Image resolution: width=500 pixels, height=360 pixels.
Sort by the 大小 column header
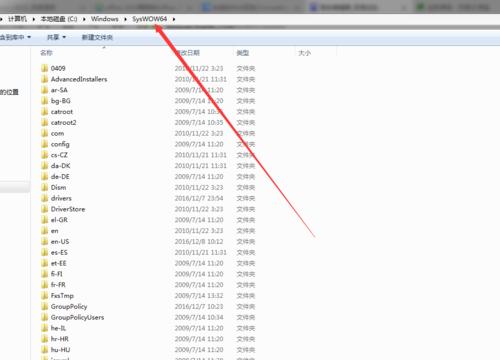coord(304,53)
